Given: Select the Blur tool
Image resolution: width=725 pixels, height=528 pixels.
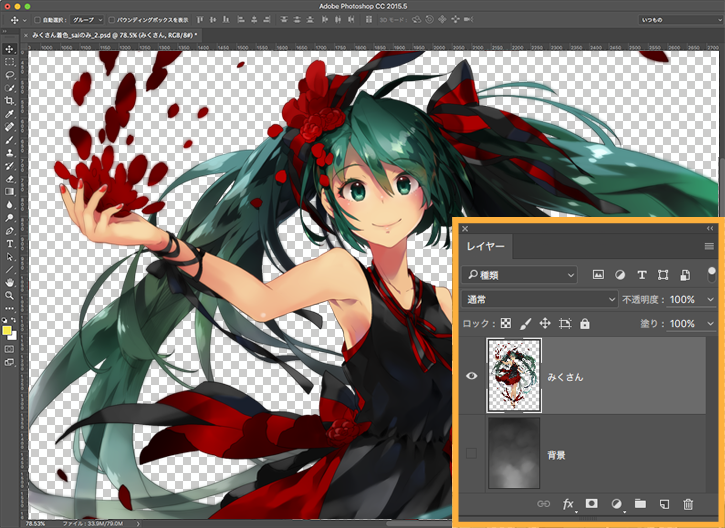Looking at the screenshot, I should tap(9, 204).
